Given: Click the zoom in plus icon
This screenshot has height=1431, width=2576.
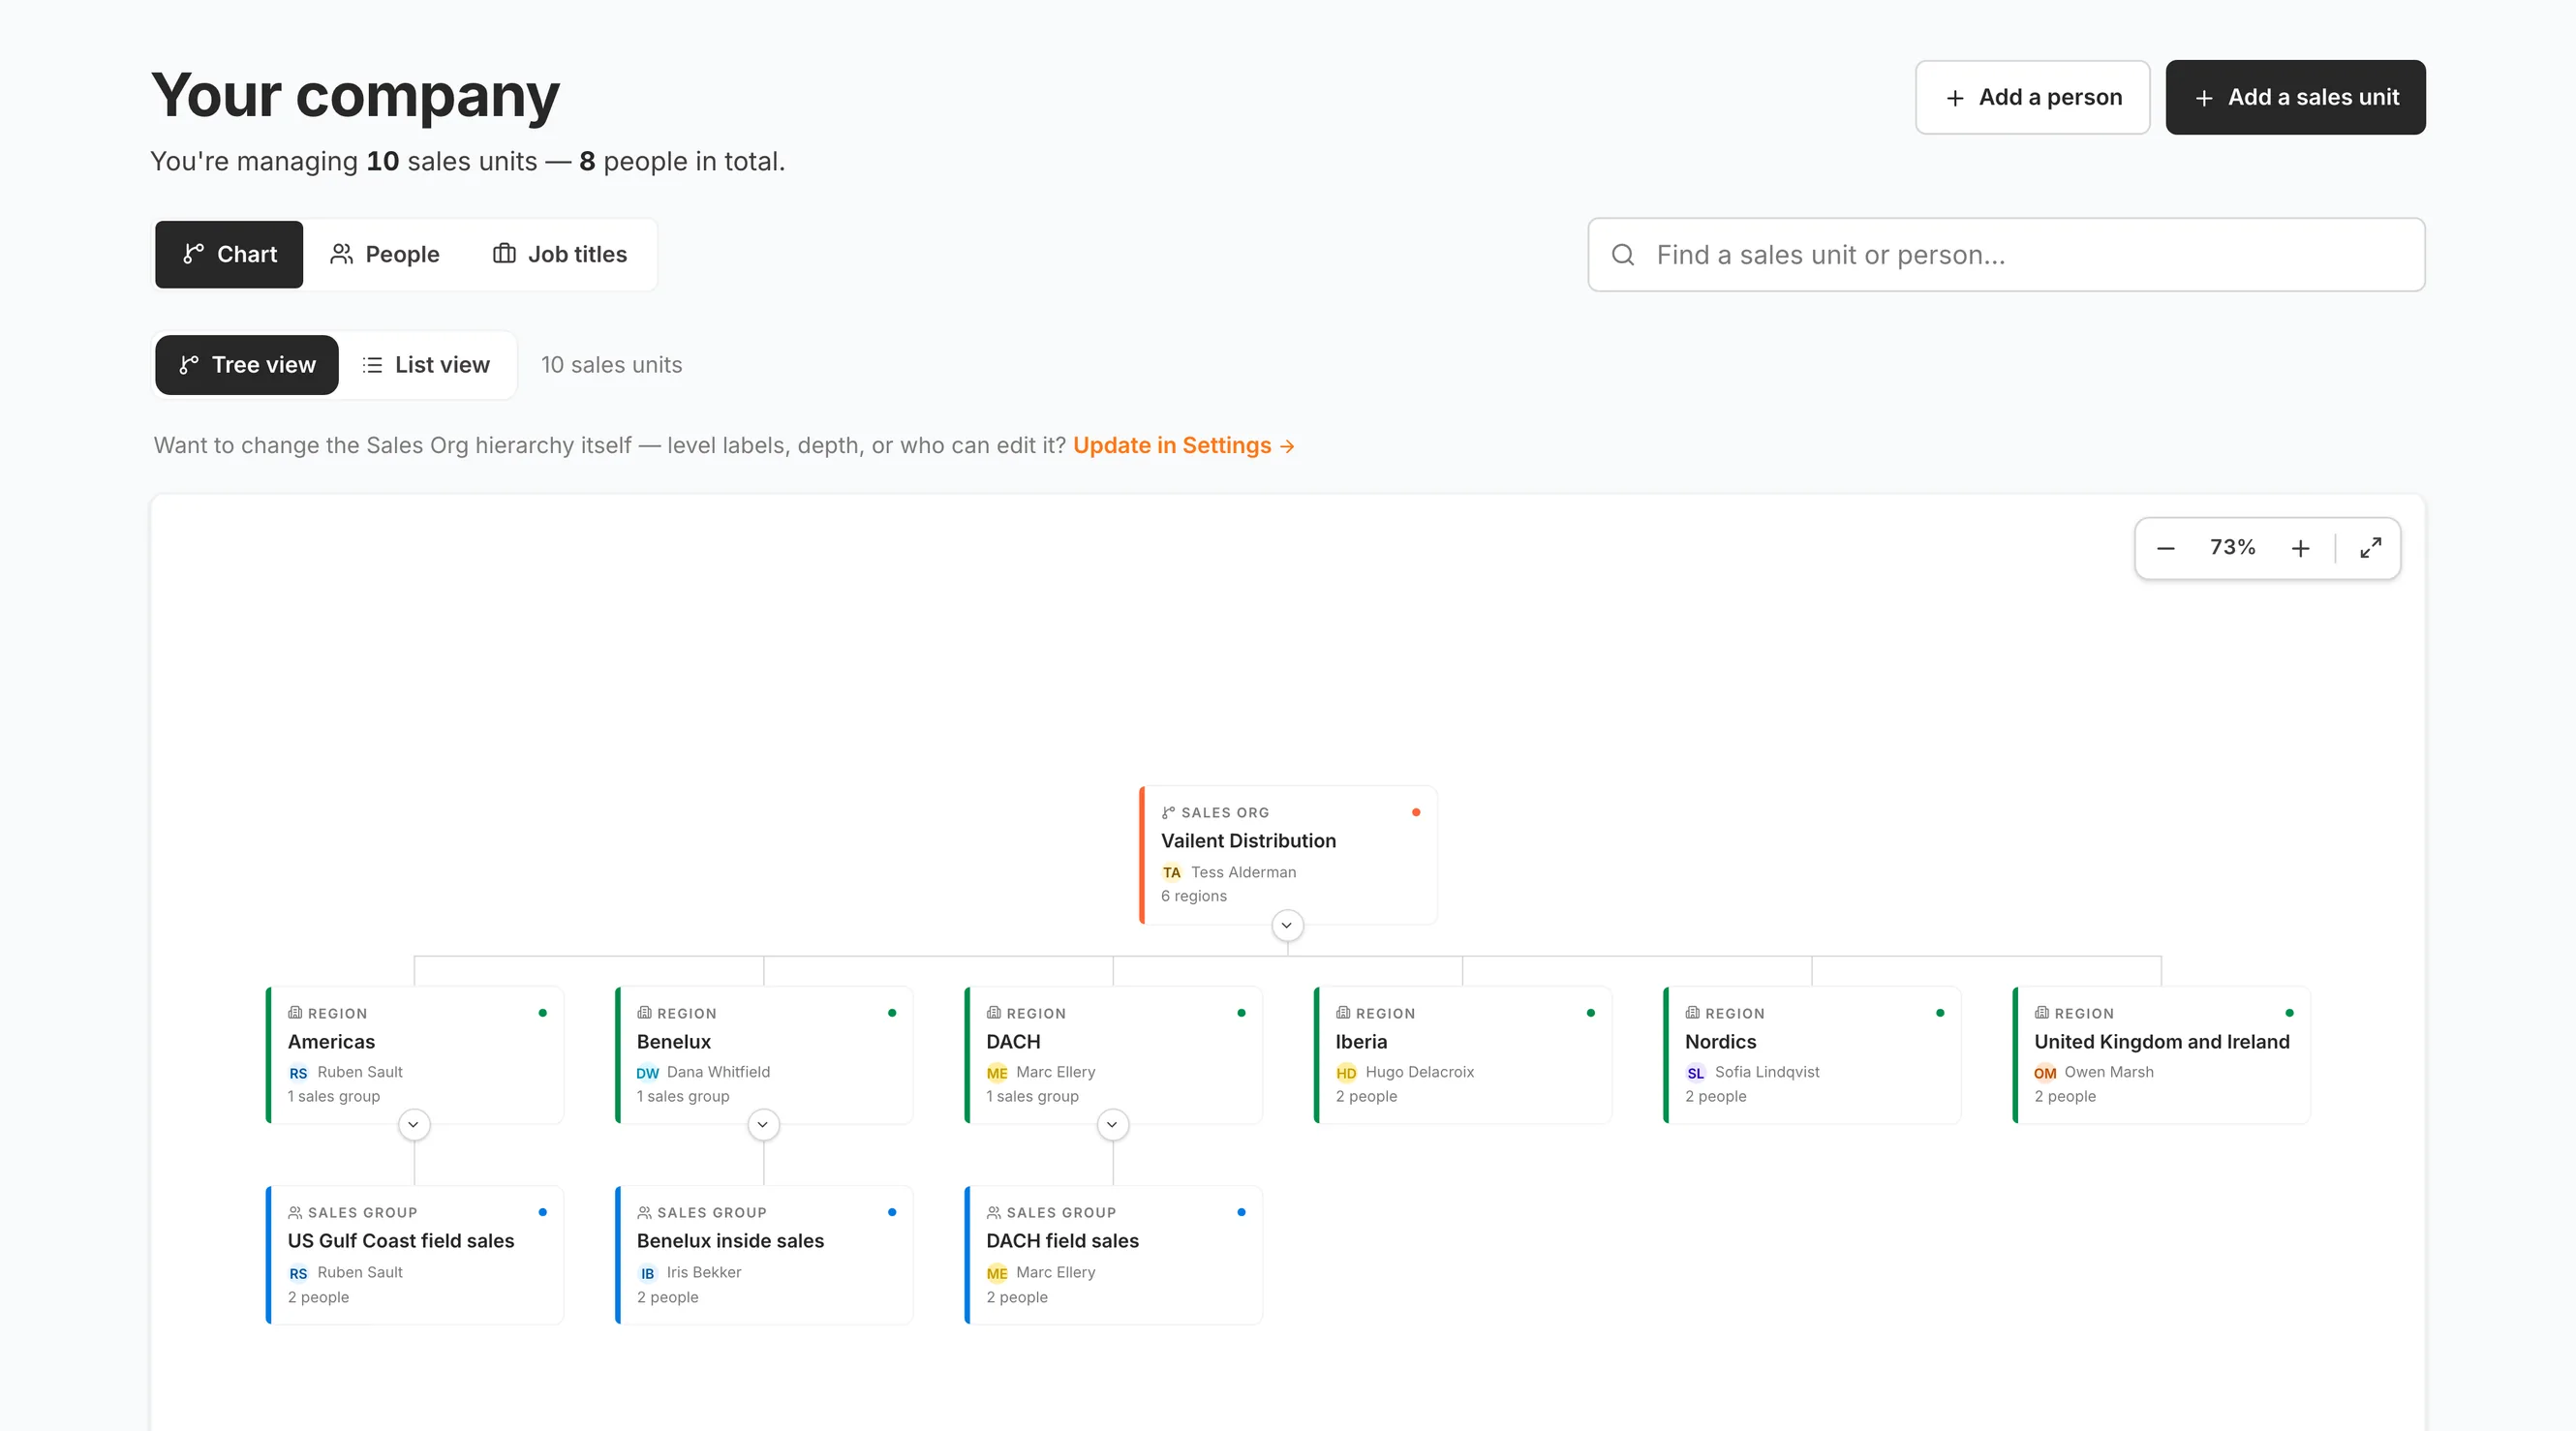Looking at the screenshot, I should (2300, 548).
